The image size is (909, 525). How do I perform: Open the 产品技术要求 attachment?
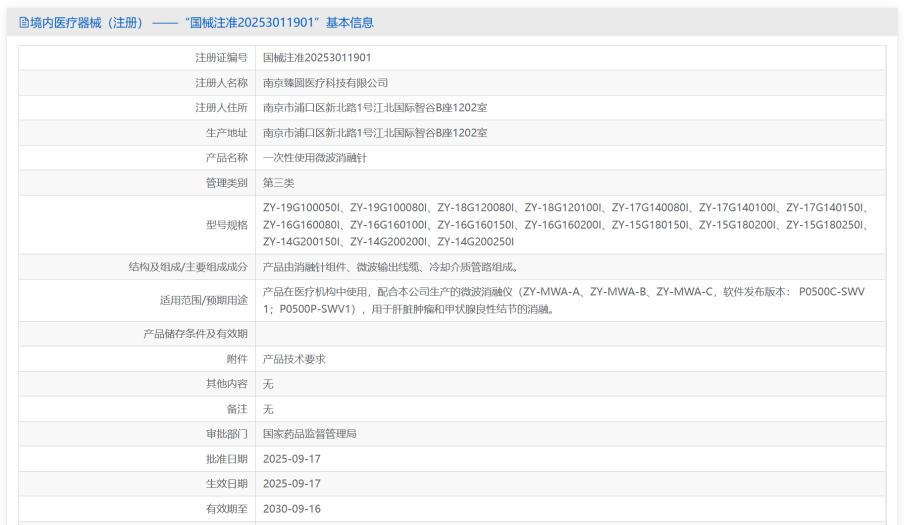tap(294, 359)
